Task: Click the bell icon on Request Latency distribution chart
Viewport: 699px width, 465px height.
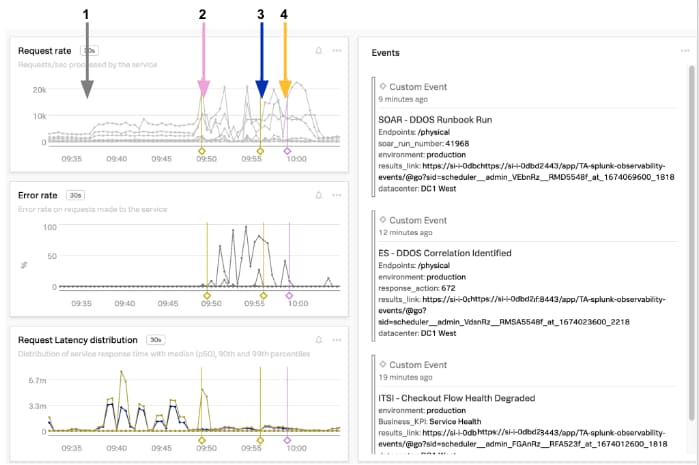Action: click(319, 340)
